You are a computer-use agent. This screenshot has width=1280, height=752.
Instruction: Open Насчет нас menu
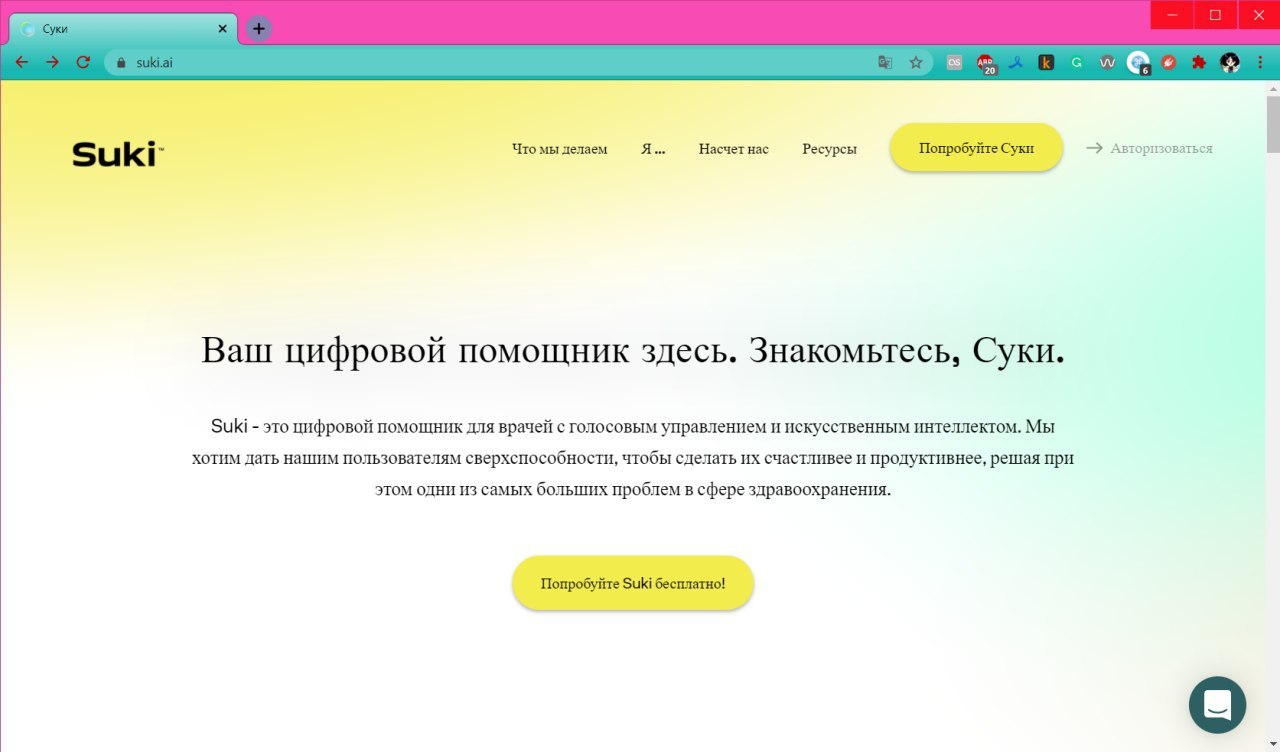click(734, 149)
